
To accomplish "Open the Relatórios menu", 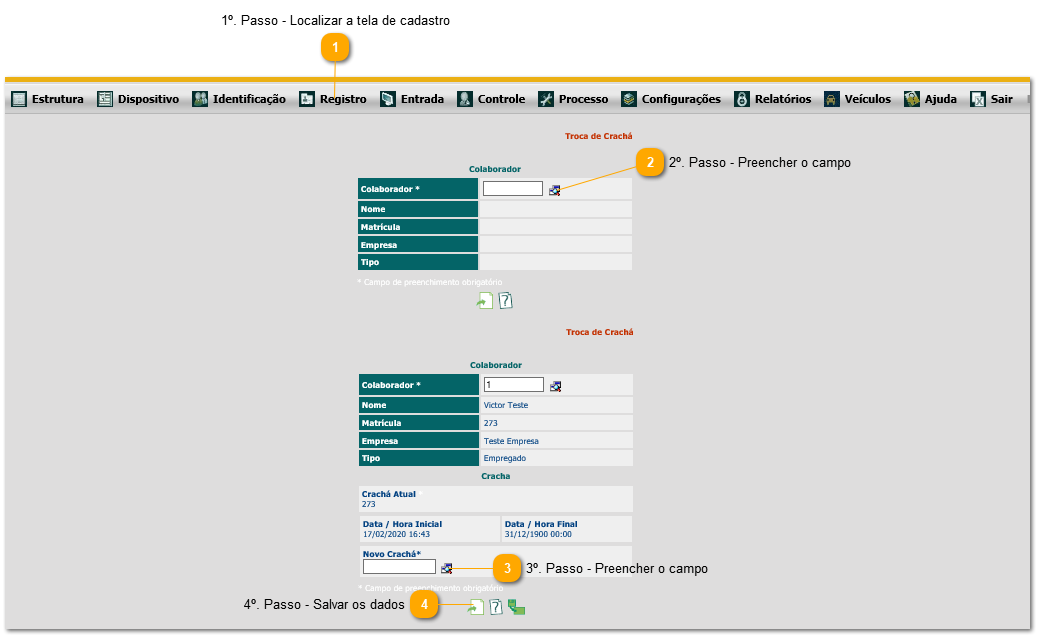I will click(772, 99).
